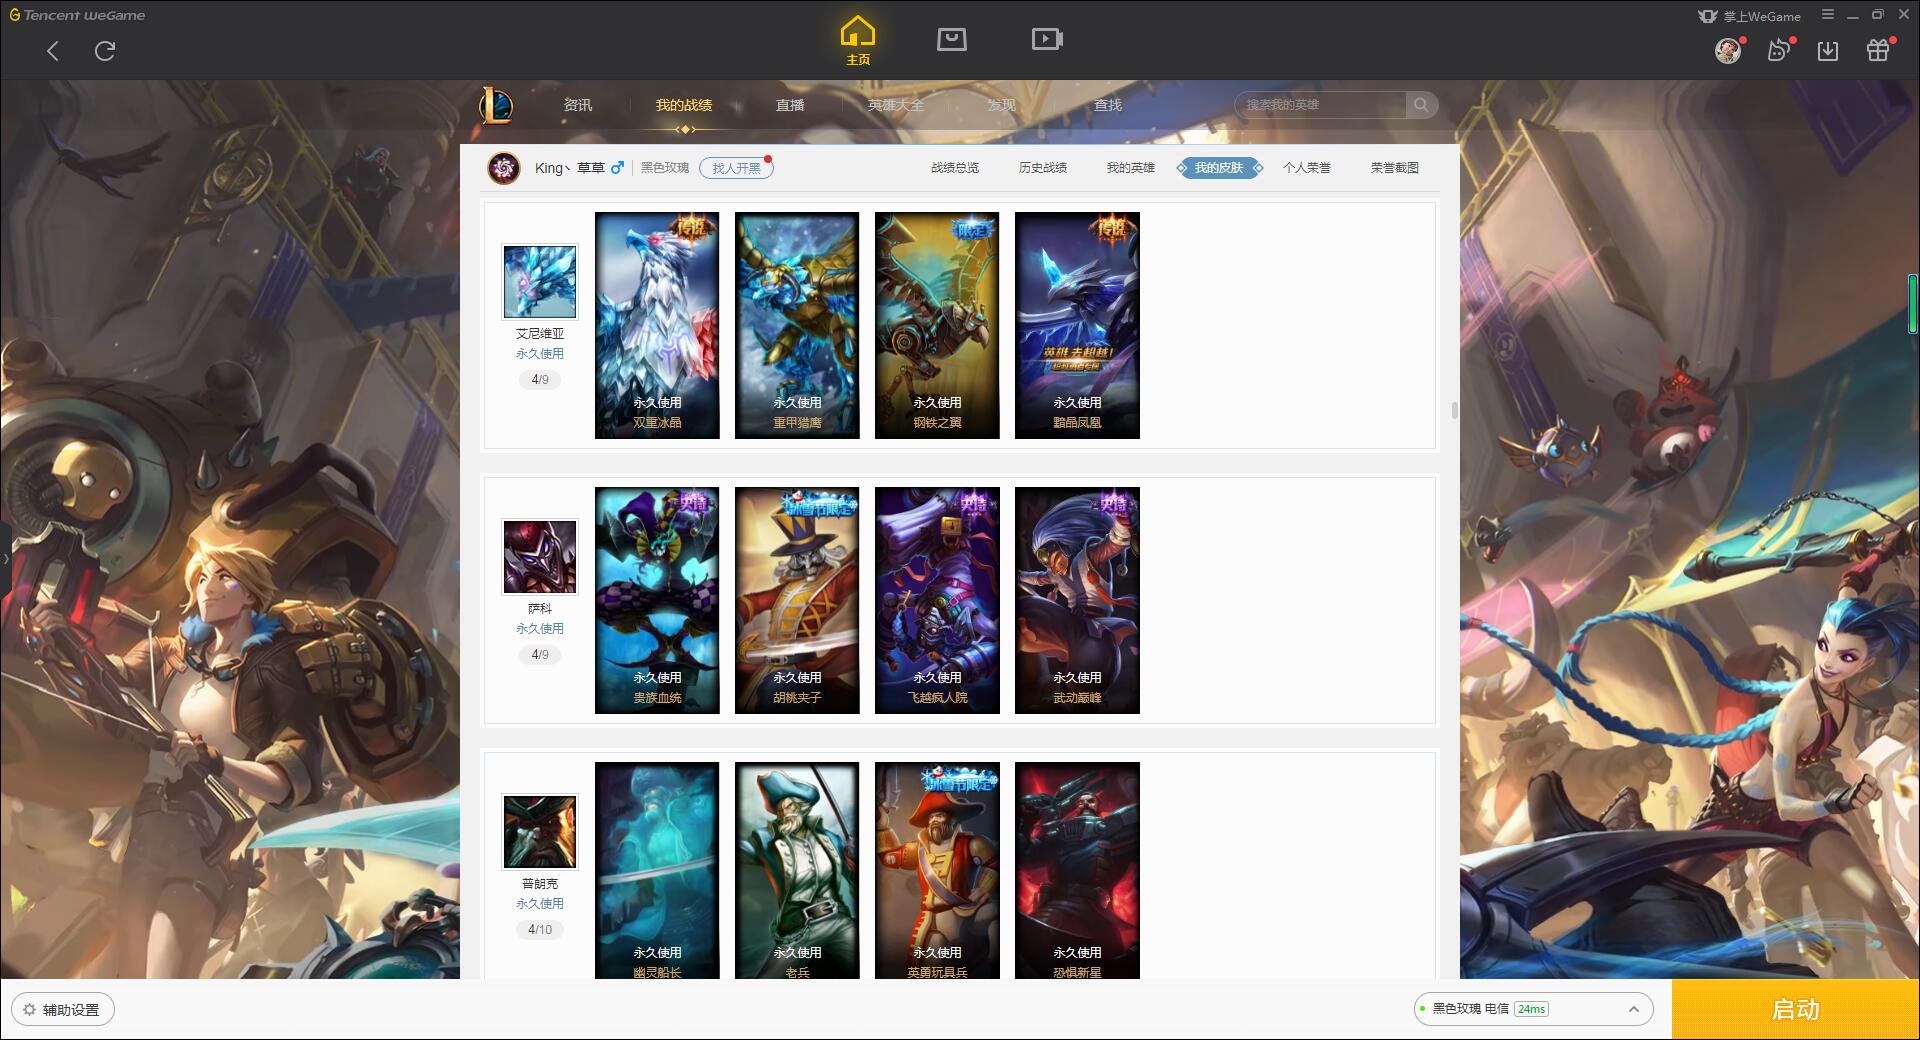The image size is (1920, 1040).
Task: Refresh the page with the reload icon
Action: click(x=105, y=51)
